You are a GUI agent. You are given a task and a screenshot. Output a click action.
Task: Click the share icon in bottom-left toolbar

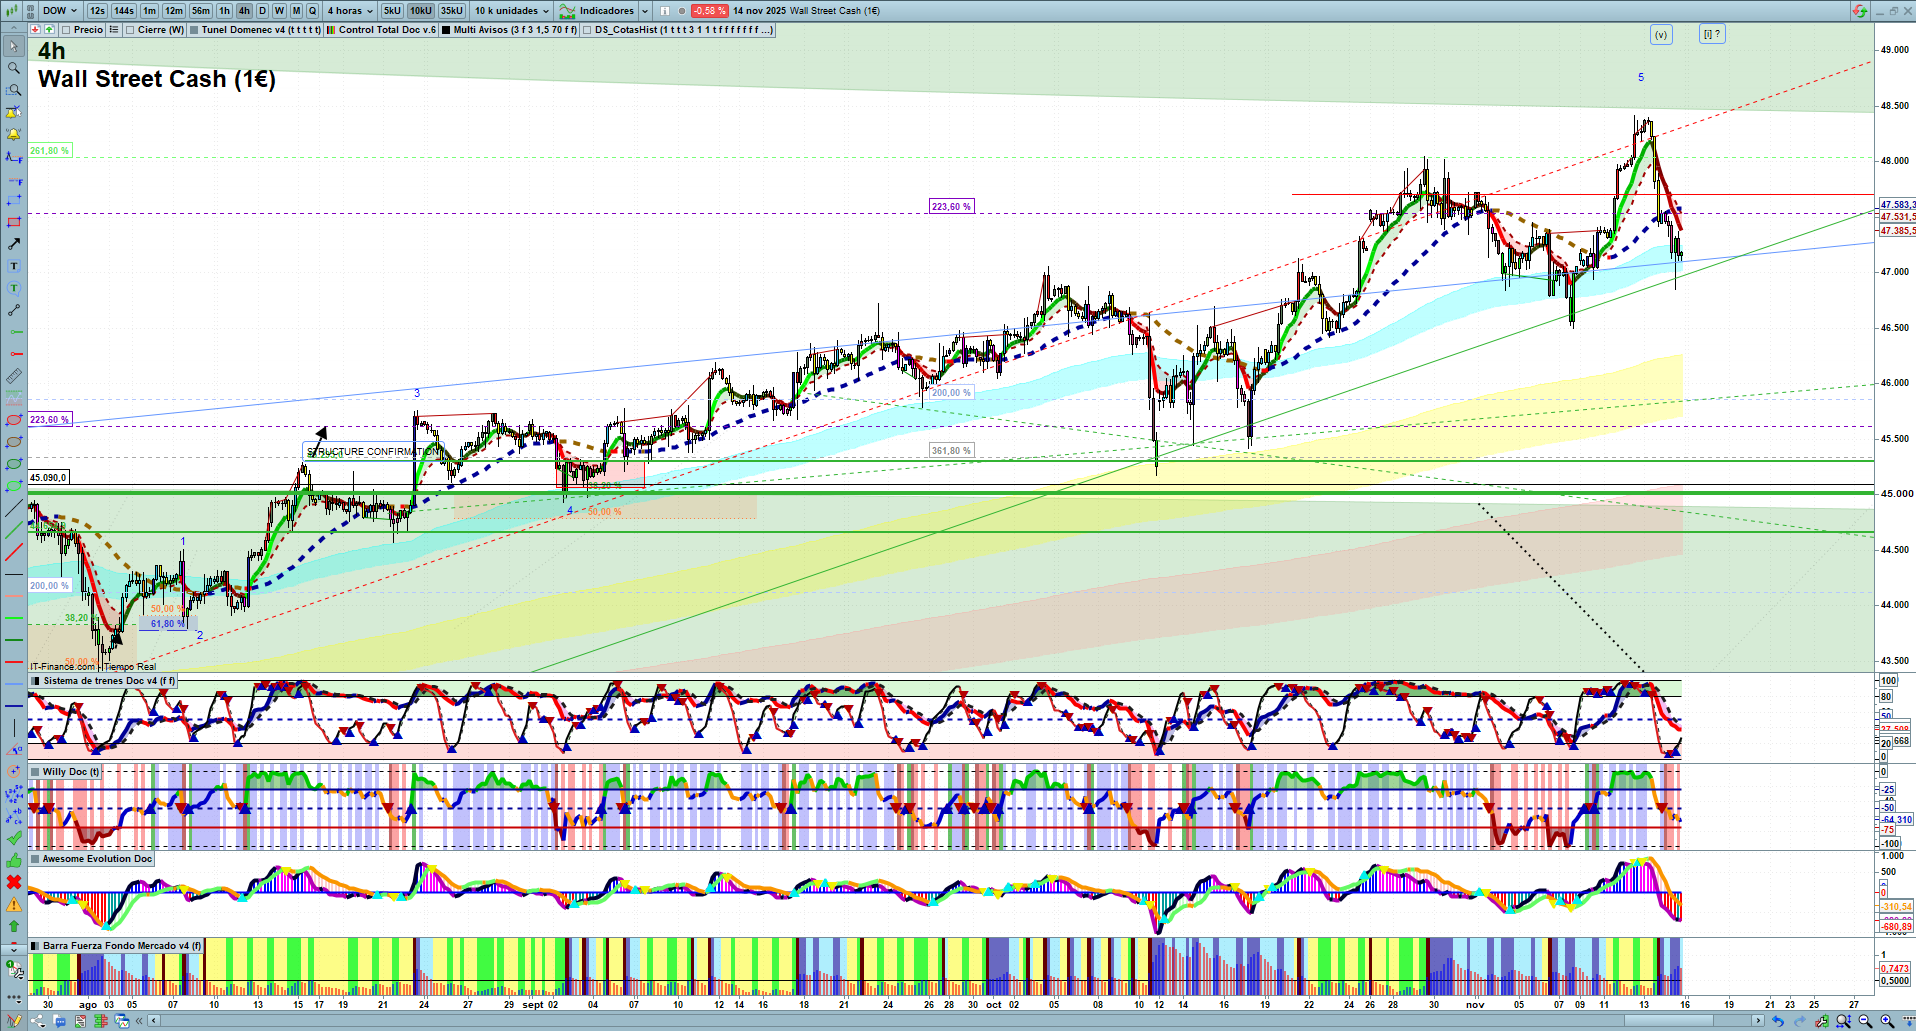point(38,1021)
